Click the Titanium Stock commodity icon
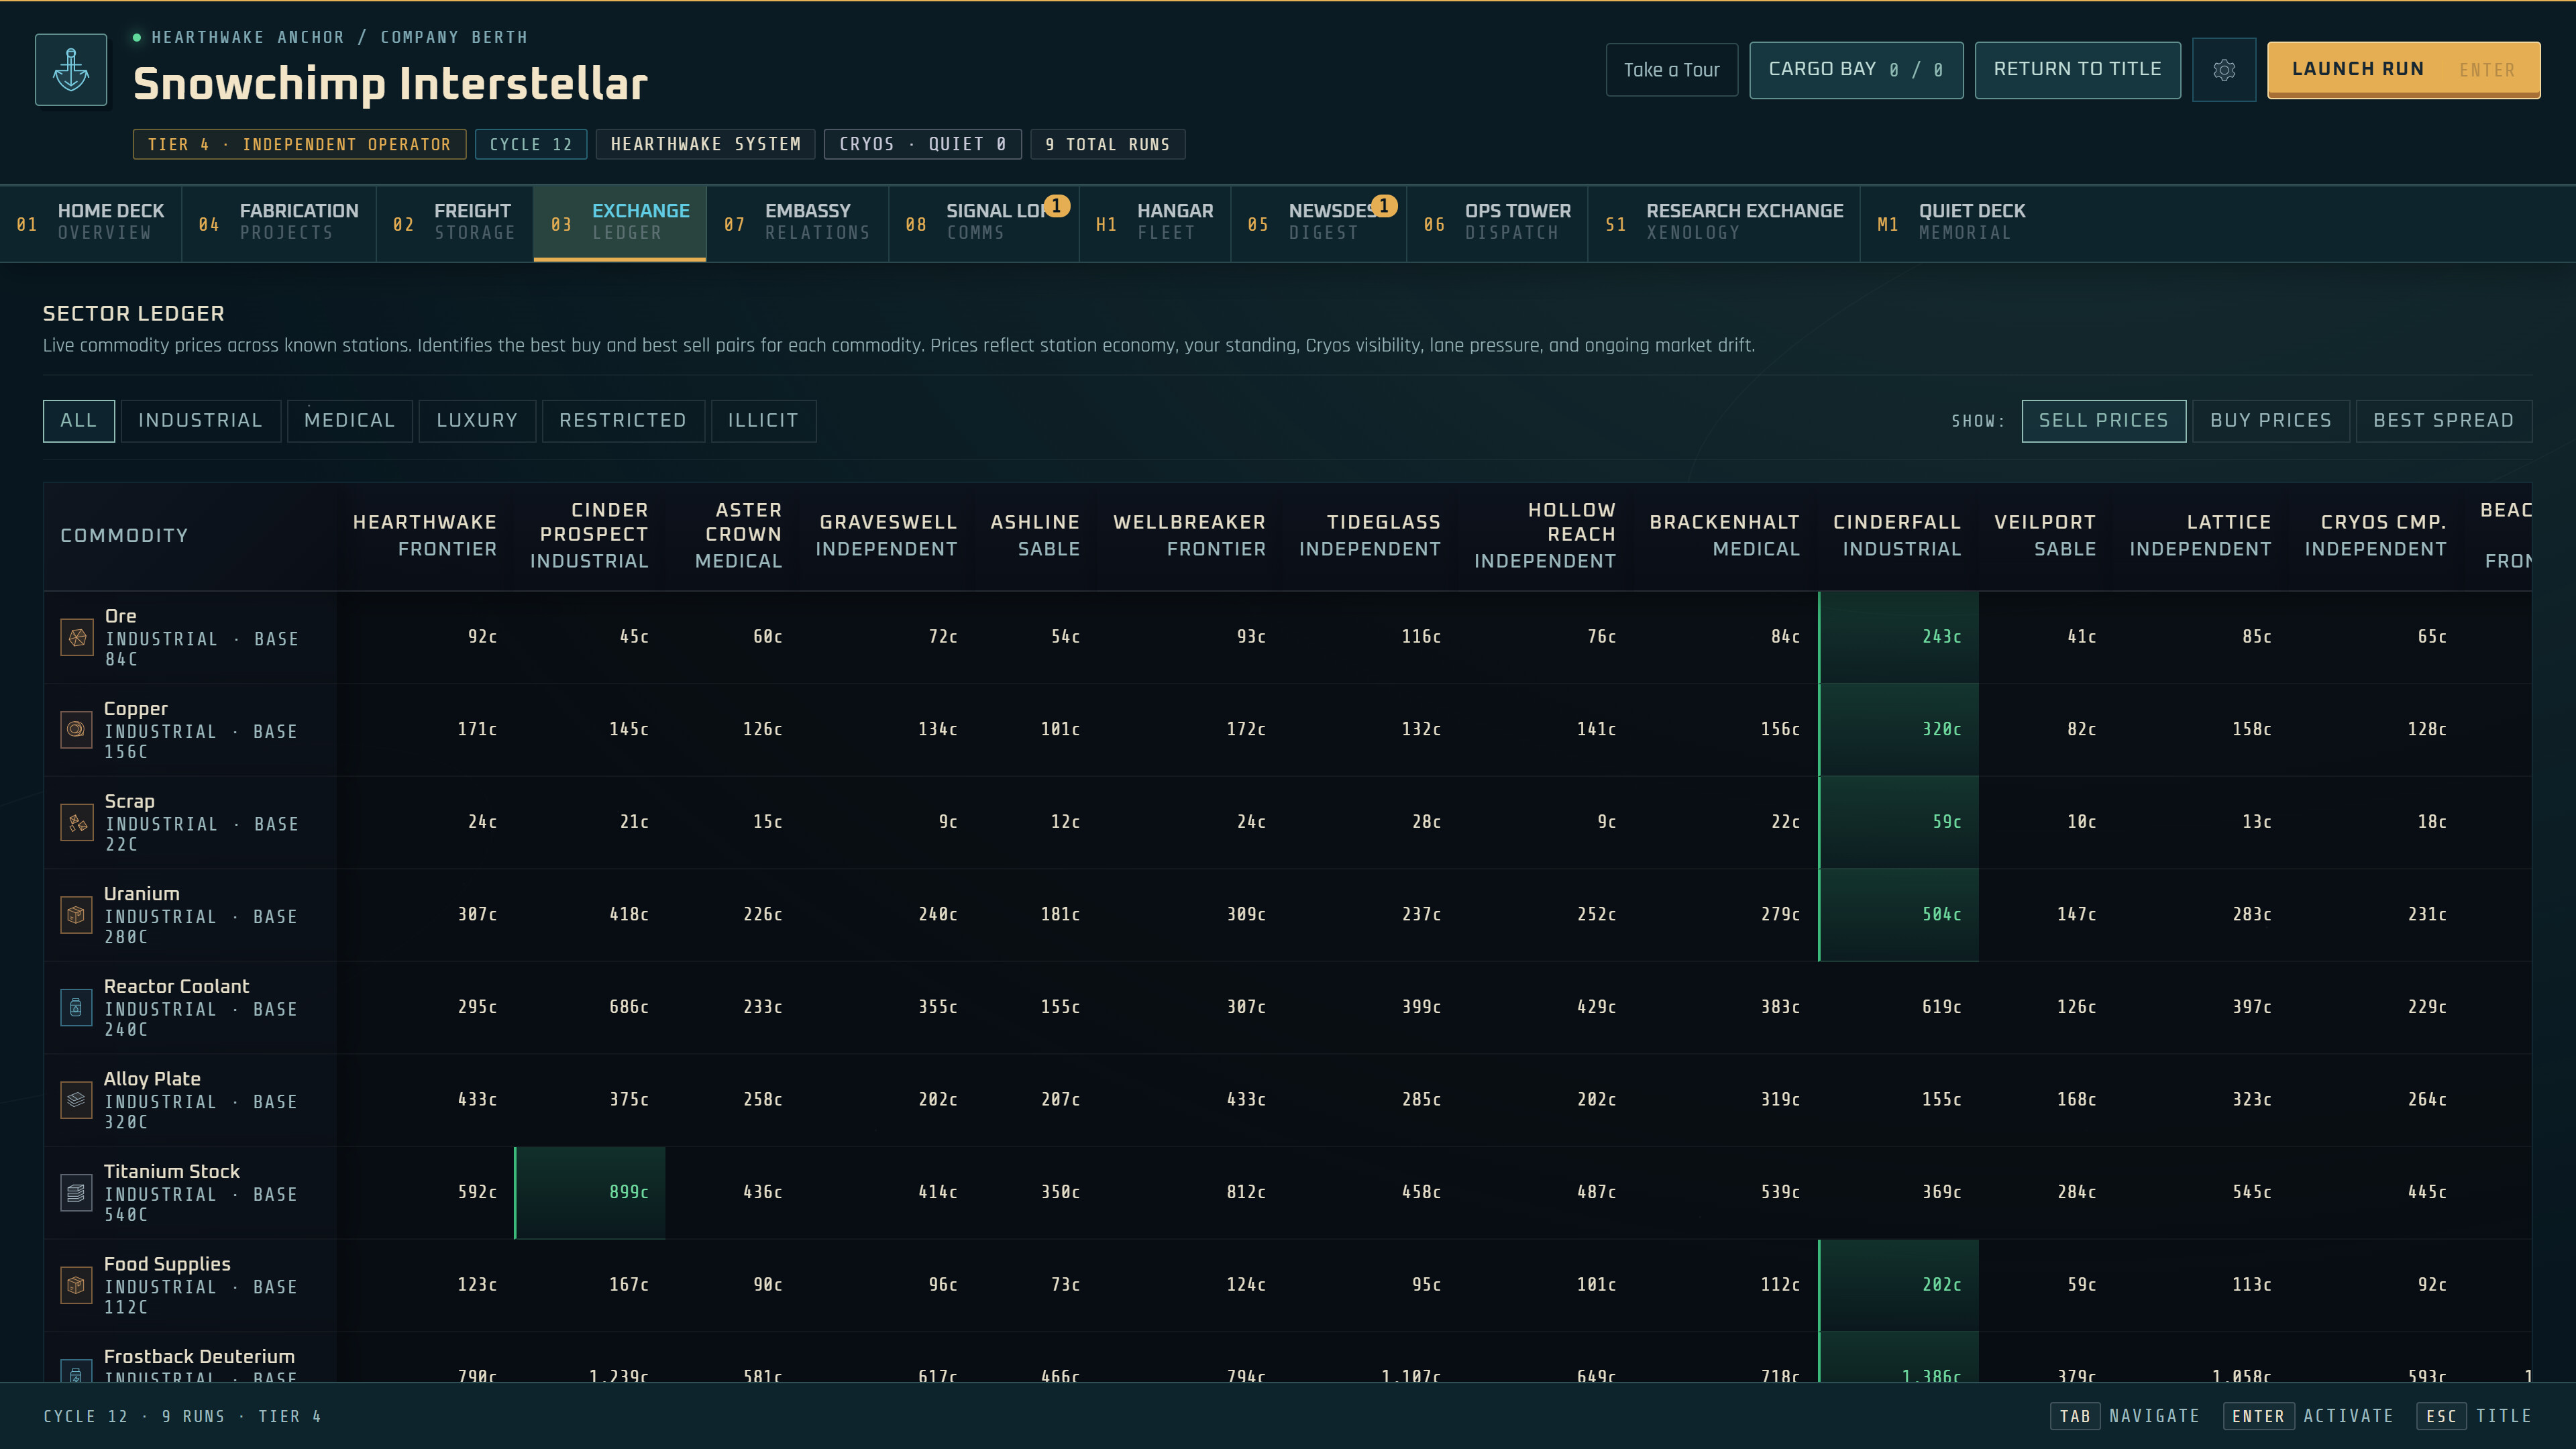The image size is (2576, 1449). point(77,1193)
